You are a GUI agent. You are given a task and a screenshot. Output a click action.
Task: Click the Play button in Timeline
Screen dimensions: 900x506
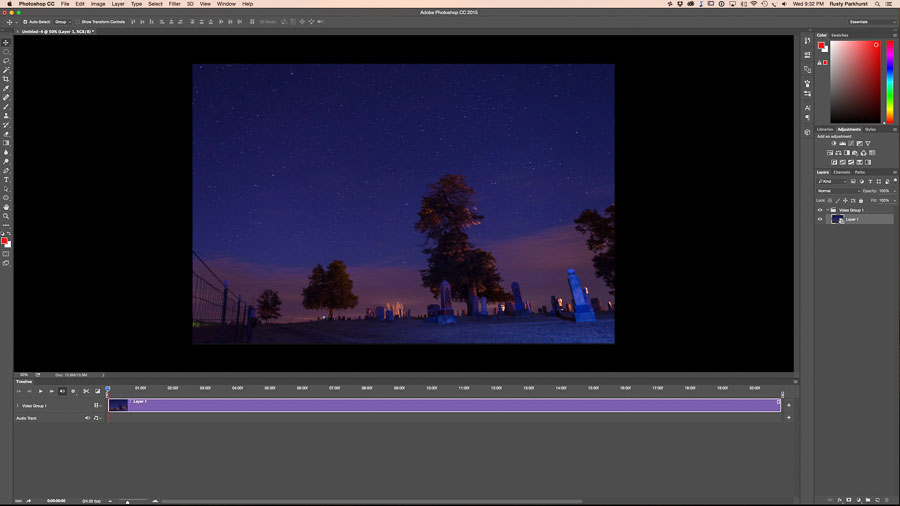(x=40, y=391)
